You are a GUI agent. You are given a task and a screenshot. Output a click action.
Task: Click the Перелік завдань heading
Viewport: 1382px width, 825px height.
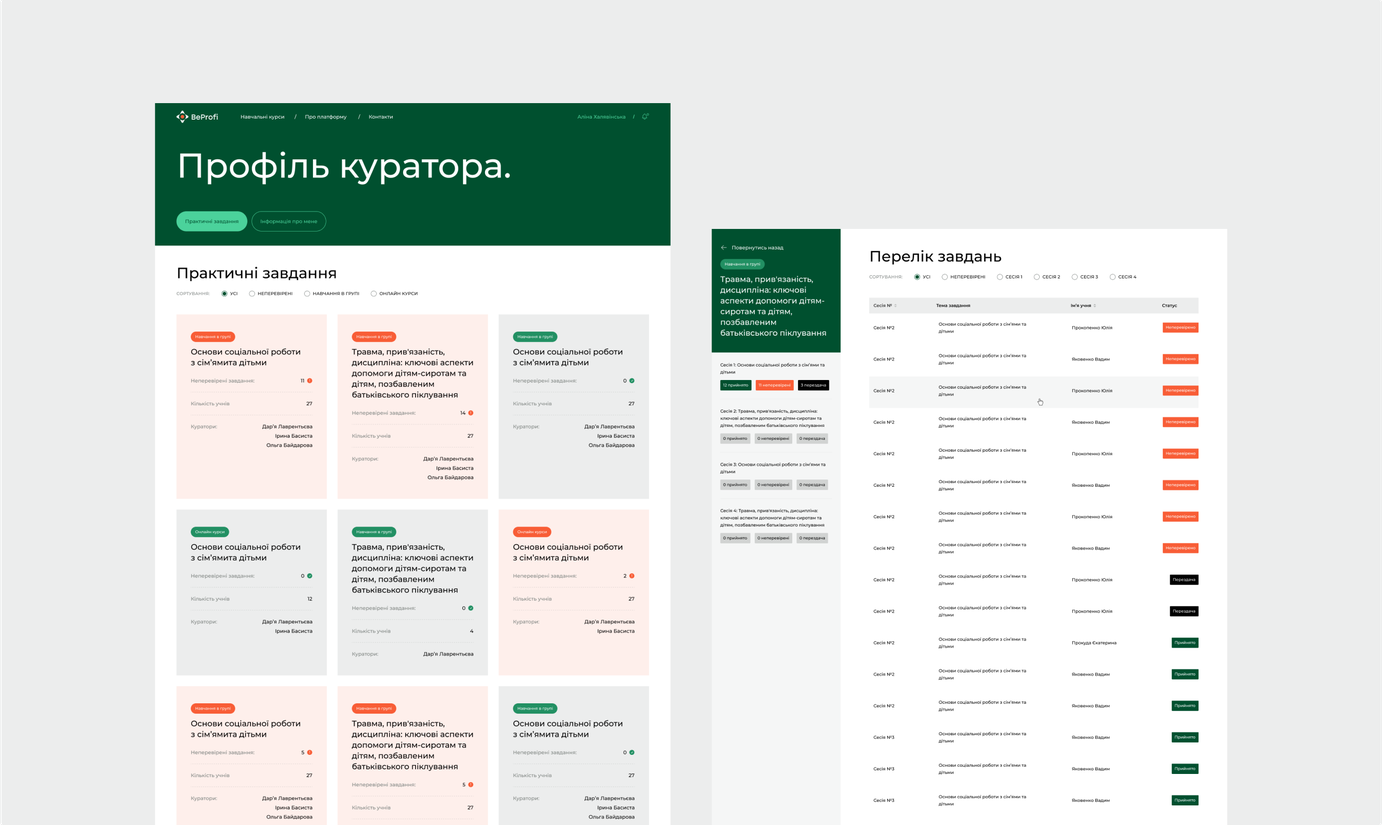tap(935, 256)
